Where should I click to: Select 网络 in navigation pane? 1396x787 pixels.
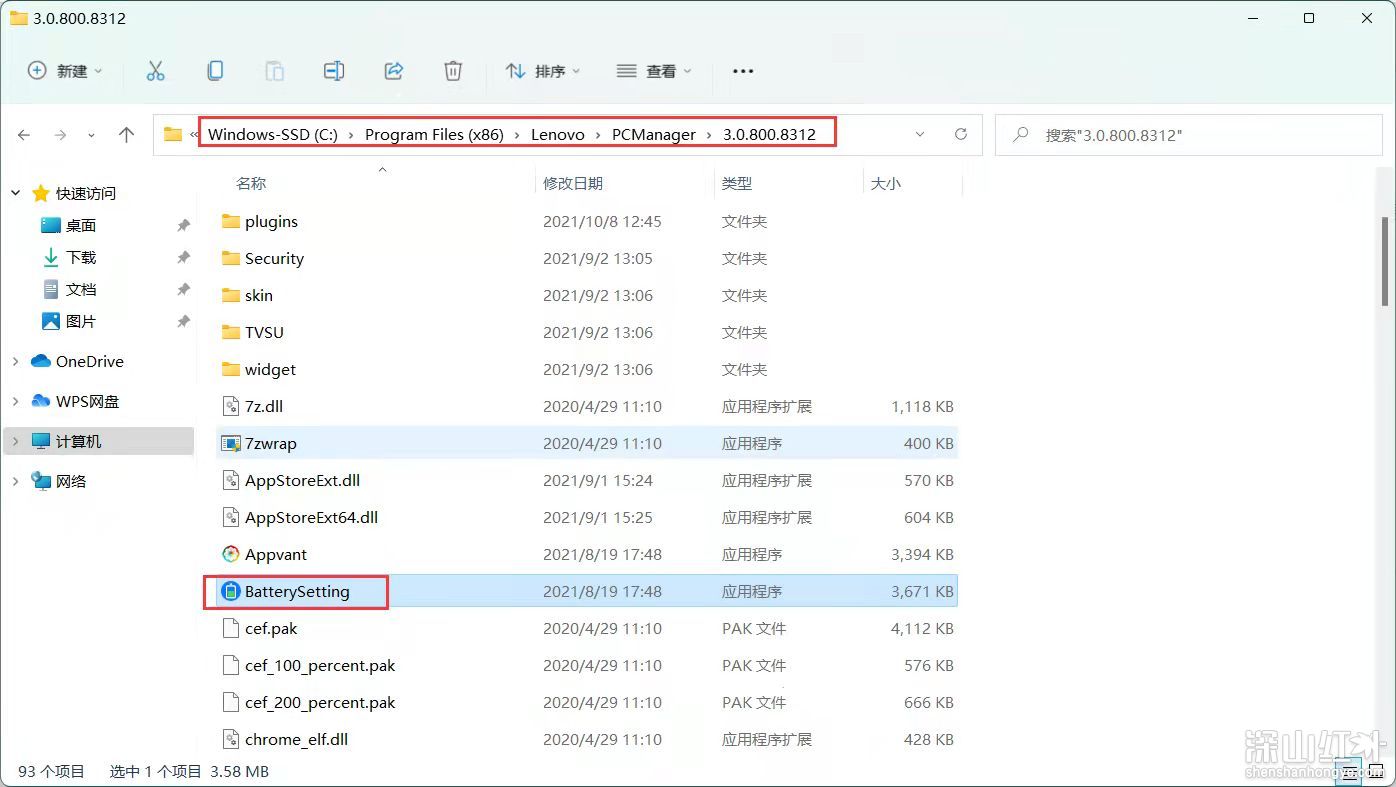click(x=71, y=481)
